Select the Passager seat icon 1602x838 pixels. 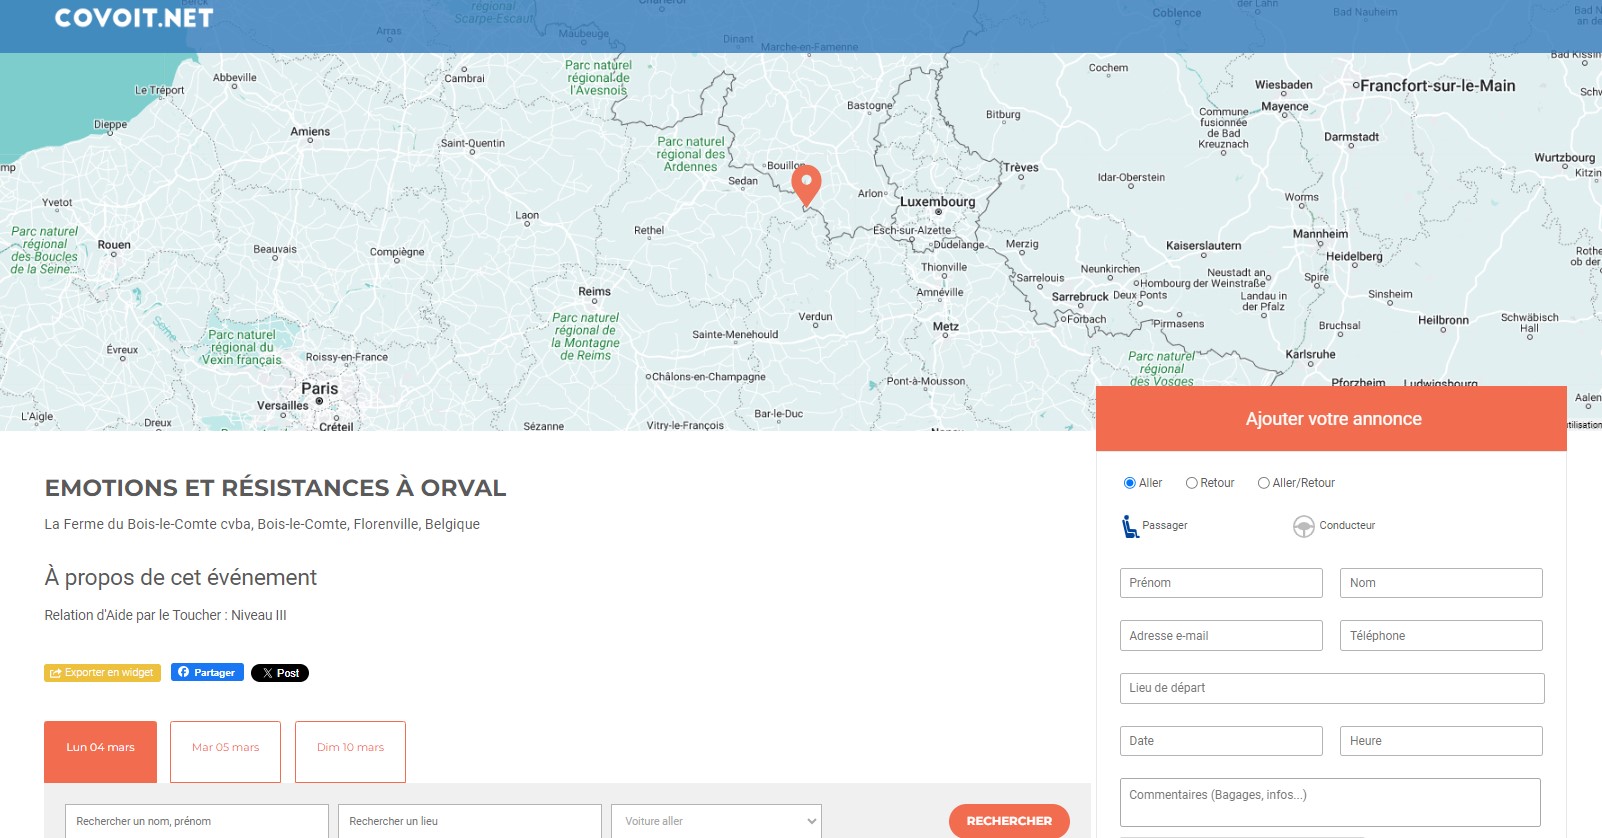point(1130,526)
